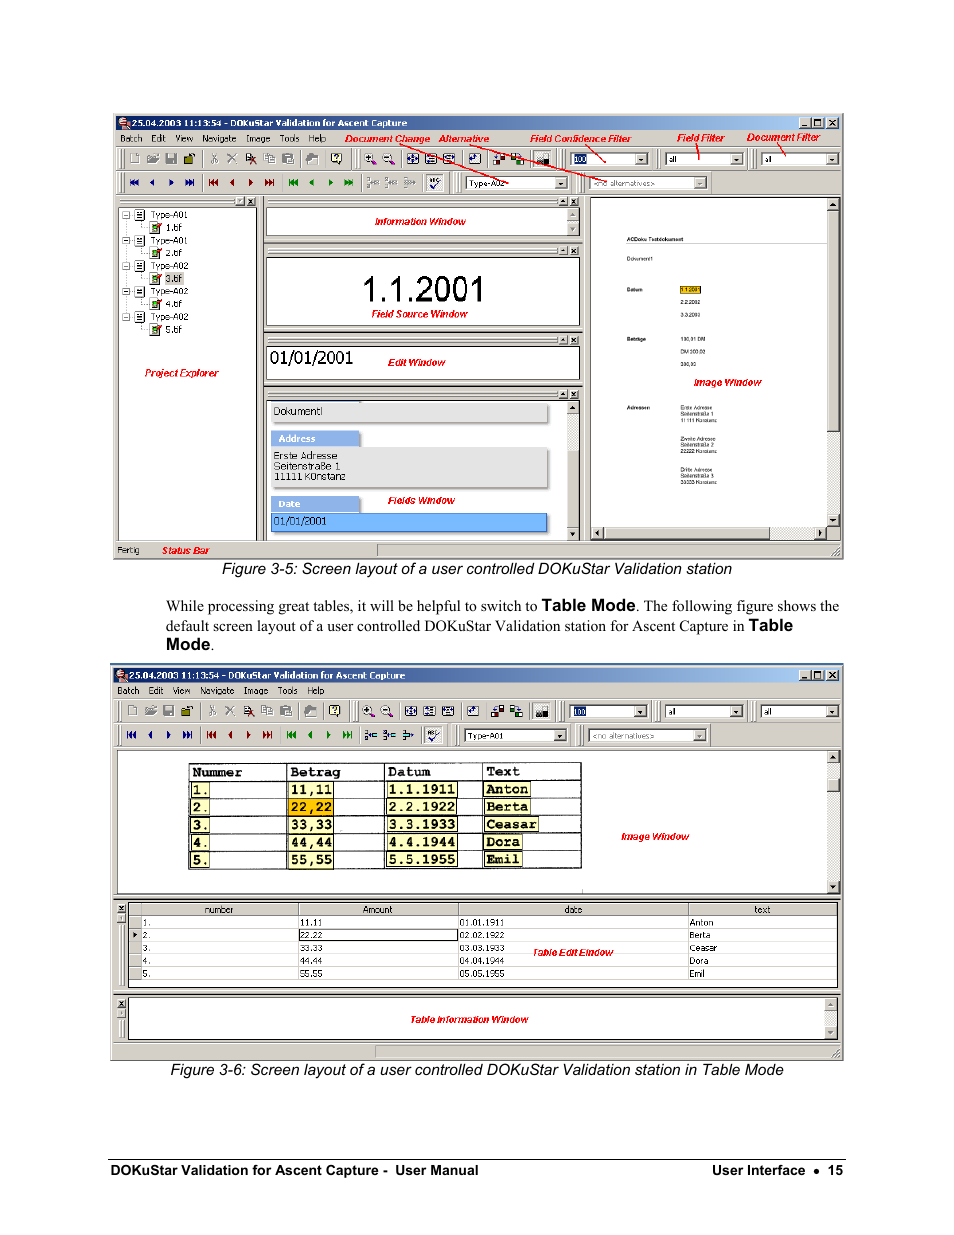Click blue last-record arrow in Figure 3-5 window
This screenshot has width=954, height=1235.
pos(189,183)
